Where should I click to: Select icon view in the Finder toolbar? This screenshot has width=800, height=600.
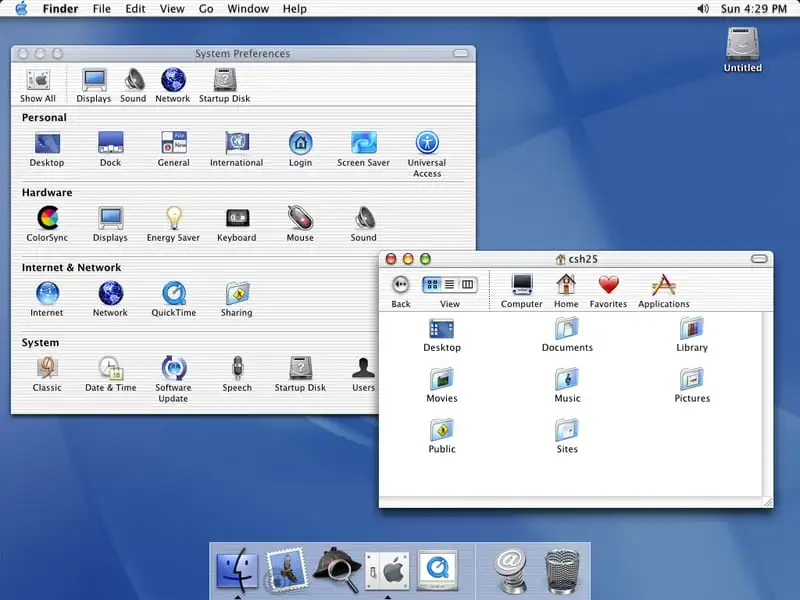432,284
